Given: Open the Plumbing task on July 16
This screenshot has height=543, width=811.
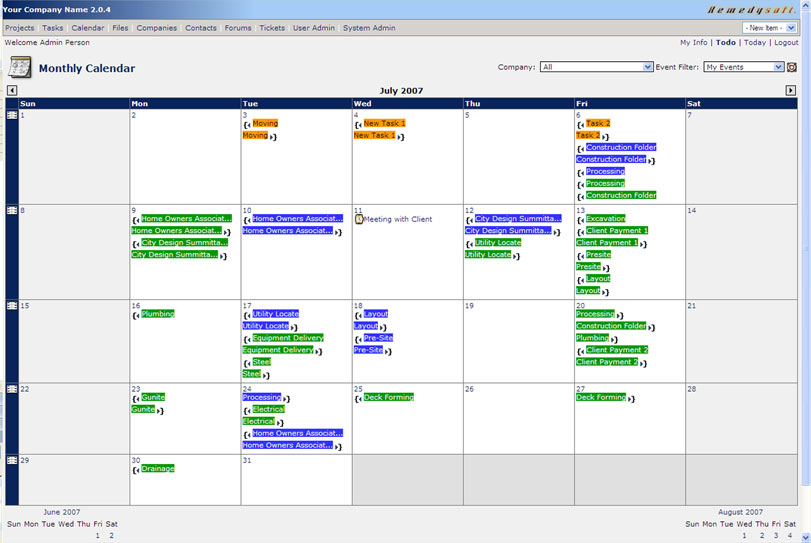Looking at the screenshot, I should 157,314.
